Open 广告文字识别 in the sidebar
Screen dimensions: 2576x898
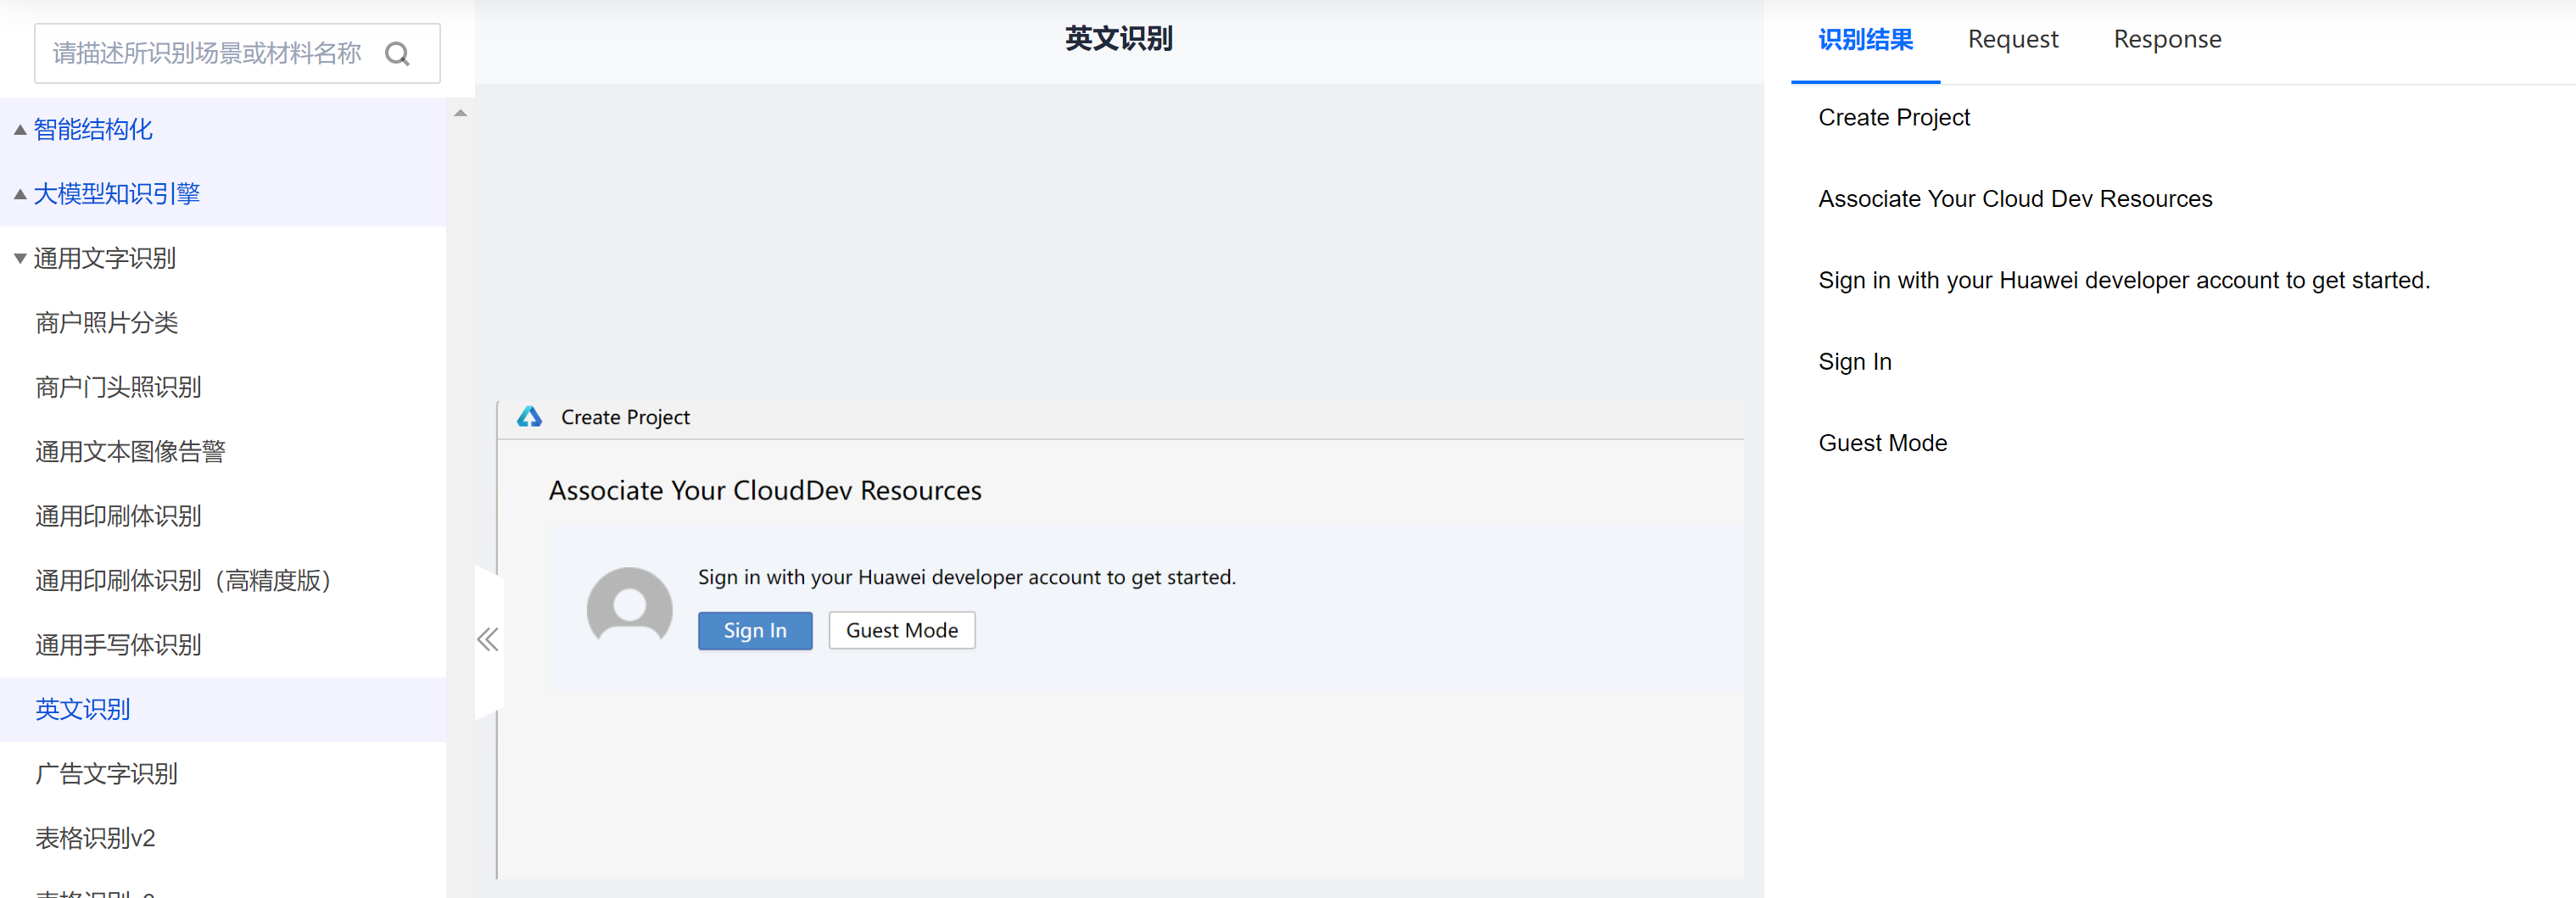[107, 774]
